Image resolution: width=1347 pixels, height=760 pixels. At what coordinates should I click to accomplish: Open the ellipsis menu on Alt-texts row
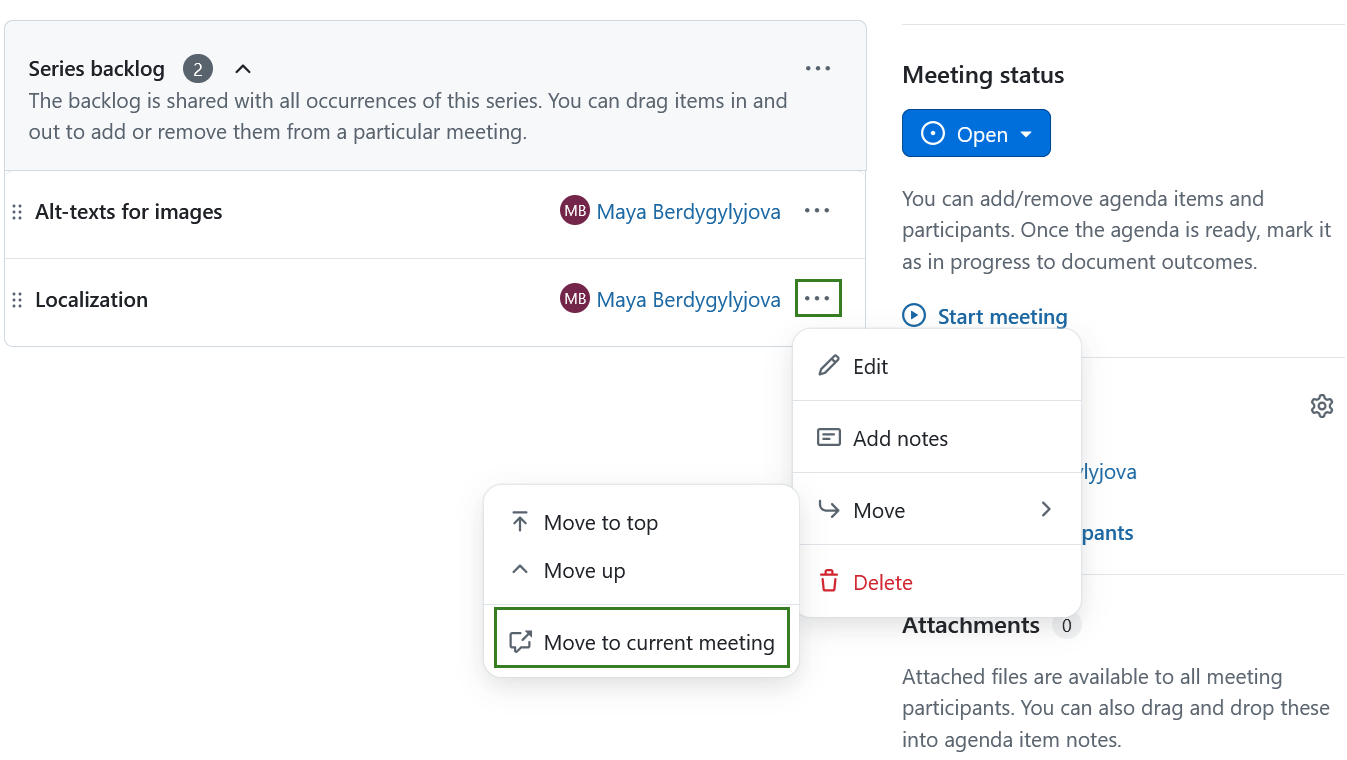(x=817, y=211)
